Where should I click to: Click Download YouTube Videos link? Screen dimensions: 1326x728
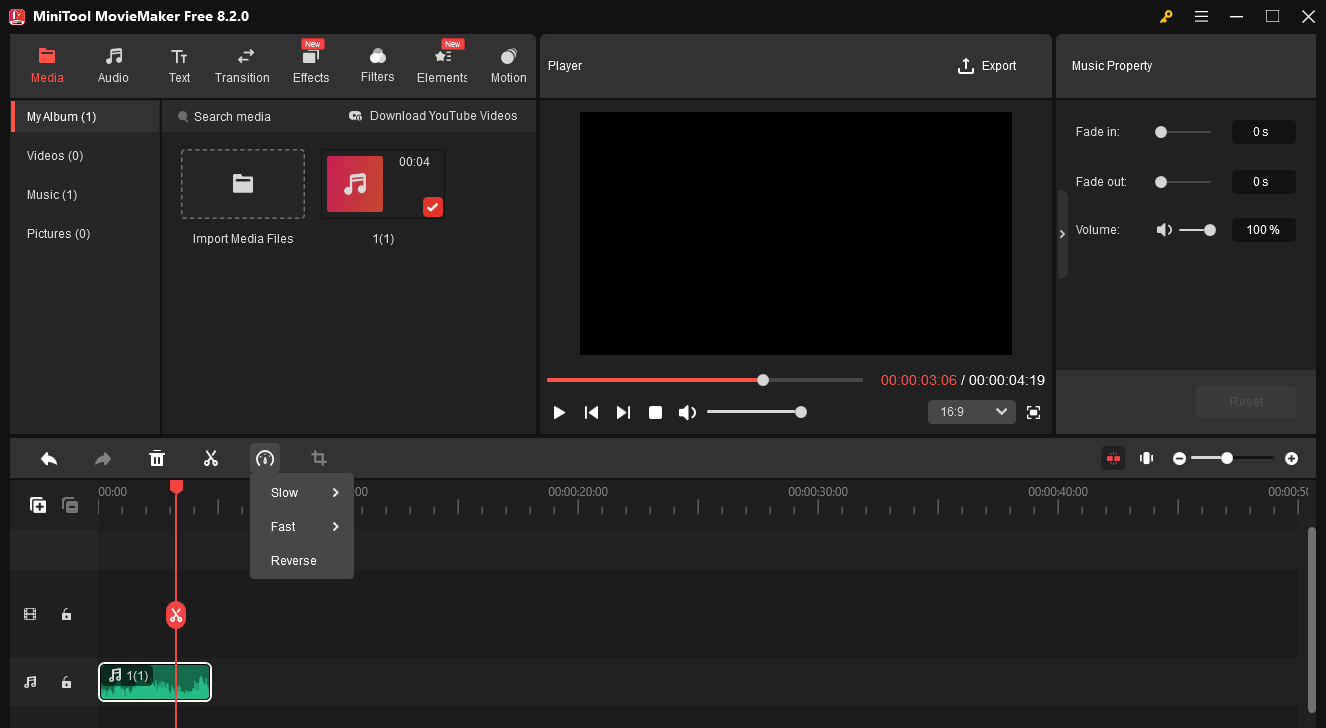pyautogui.click(x=433, y=116)
